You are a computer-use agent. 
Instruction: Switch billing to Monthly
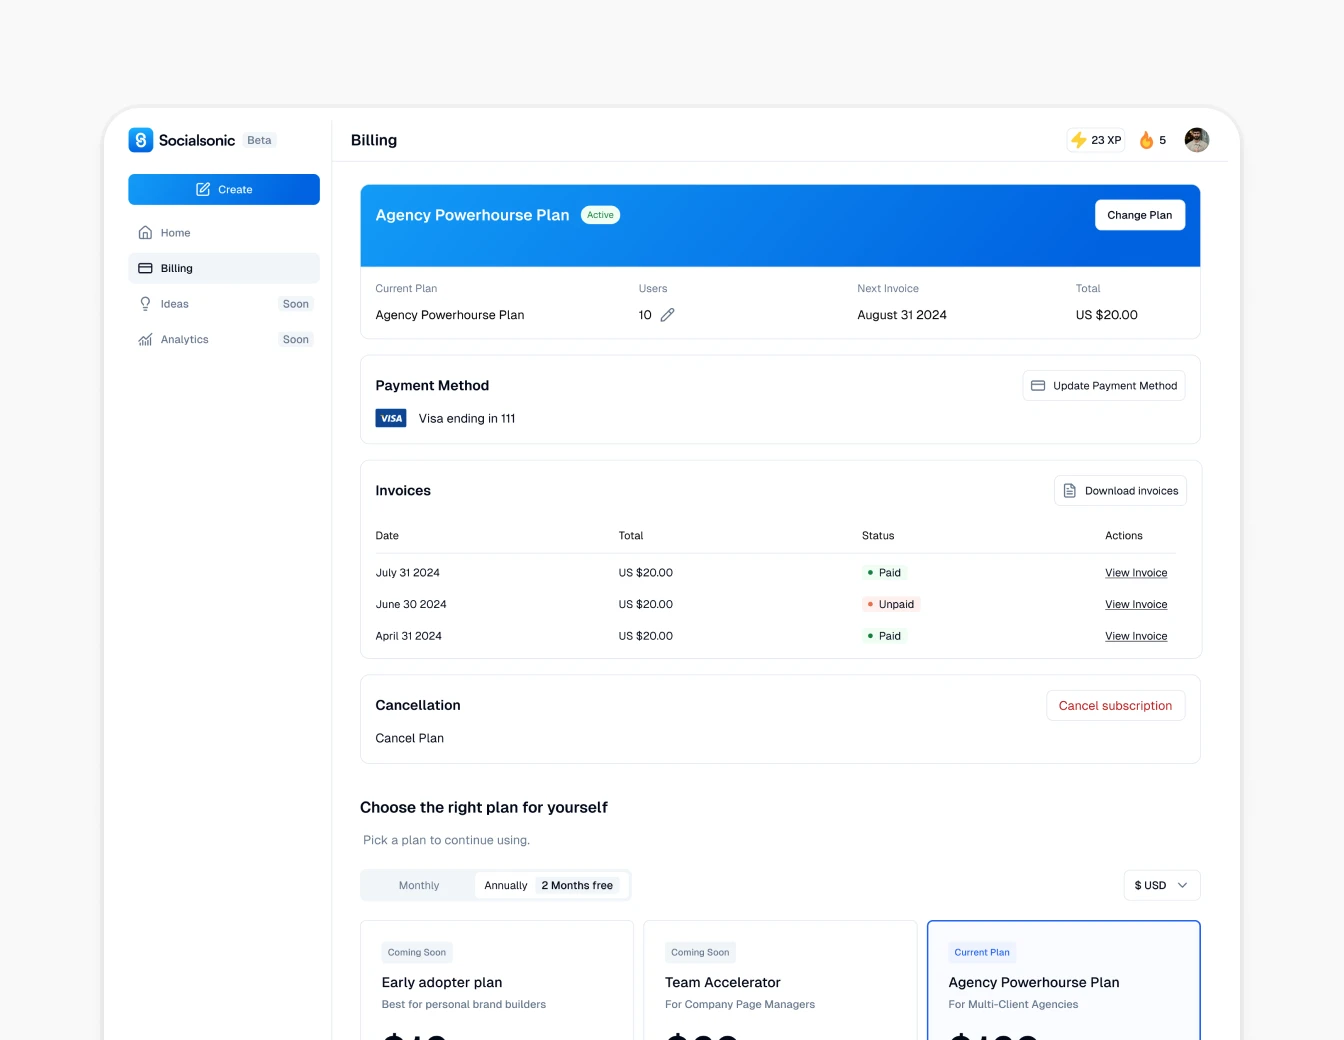[x=418, y=885]
